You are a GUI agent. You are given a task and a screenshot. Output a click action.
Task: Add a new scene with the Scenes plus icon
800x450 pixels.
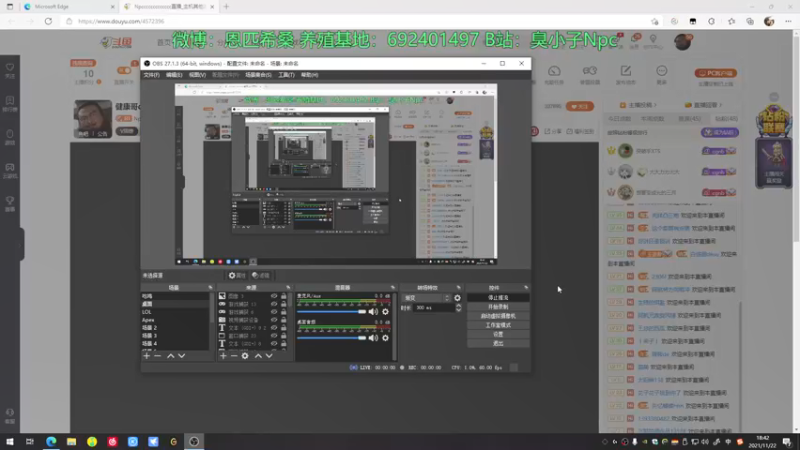coord(147,356)
